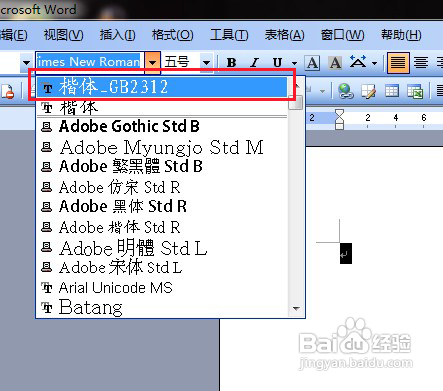The height and width of the screenshot is (391, 443).
Task: Choose Adobe 仿宋 Std R font
Action: tap(162, 187)
